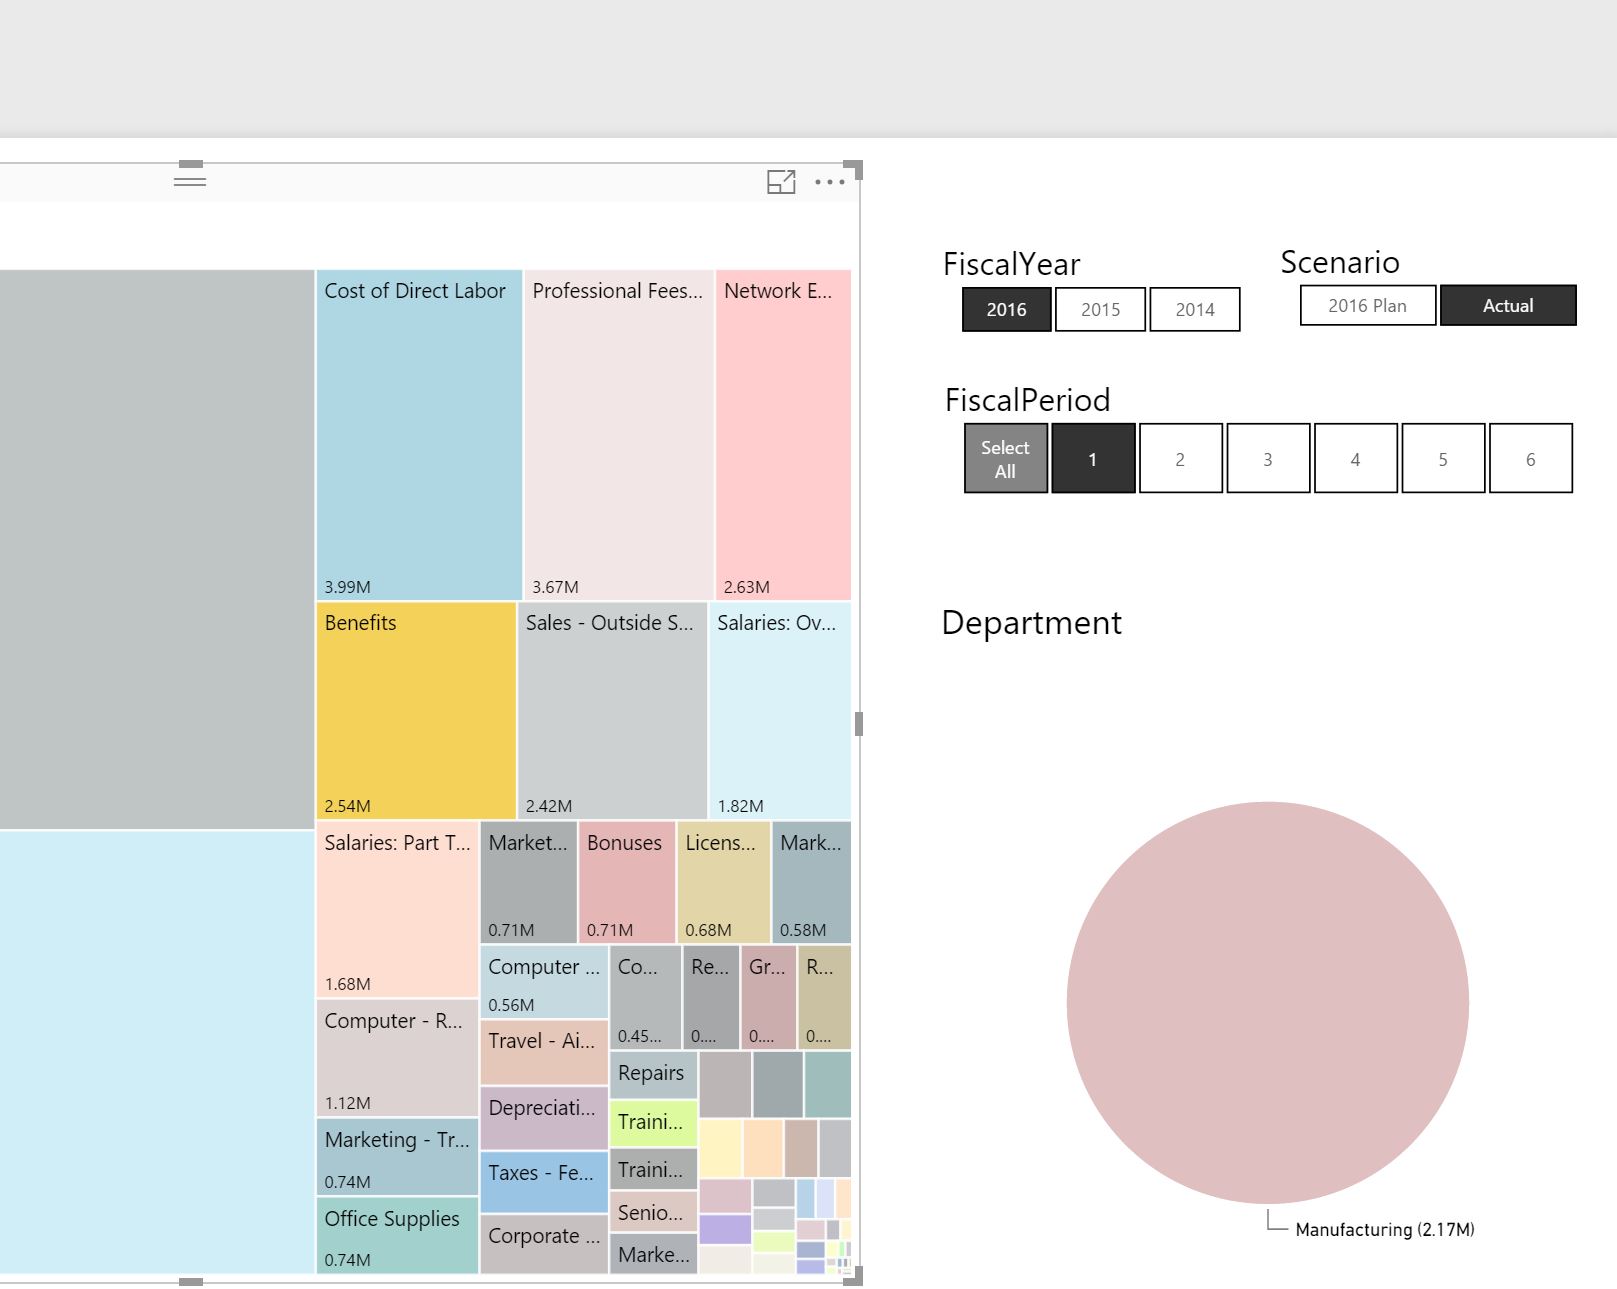Select the Benefits yellow treemap tile

coord(416,711)
